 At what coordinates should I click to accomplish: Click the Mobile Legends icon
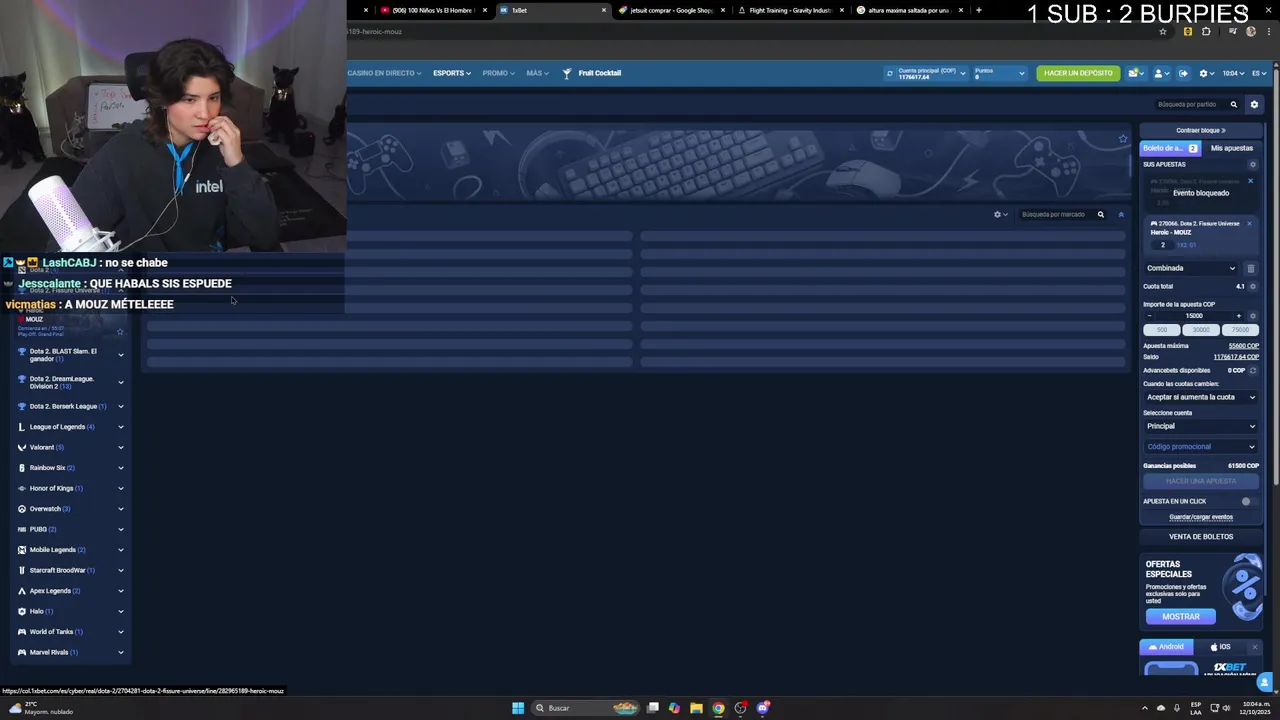[x=22, y=550]
